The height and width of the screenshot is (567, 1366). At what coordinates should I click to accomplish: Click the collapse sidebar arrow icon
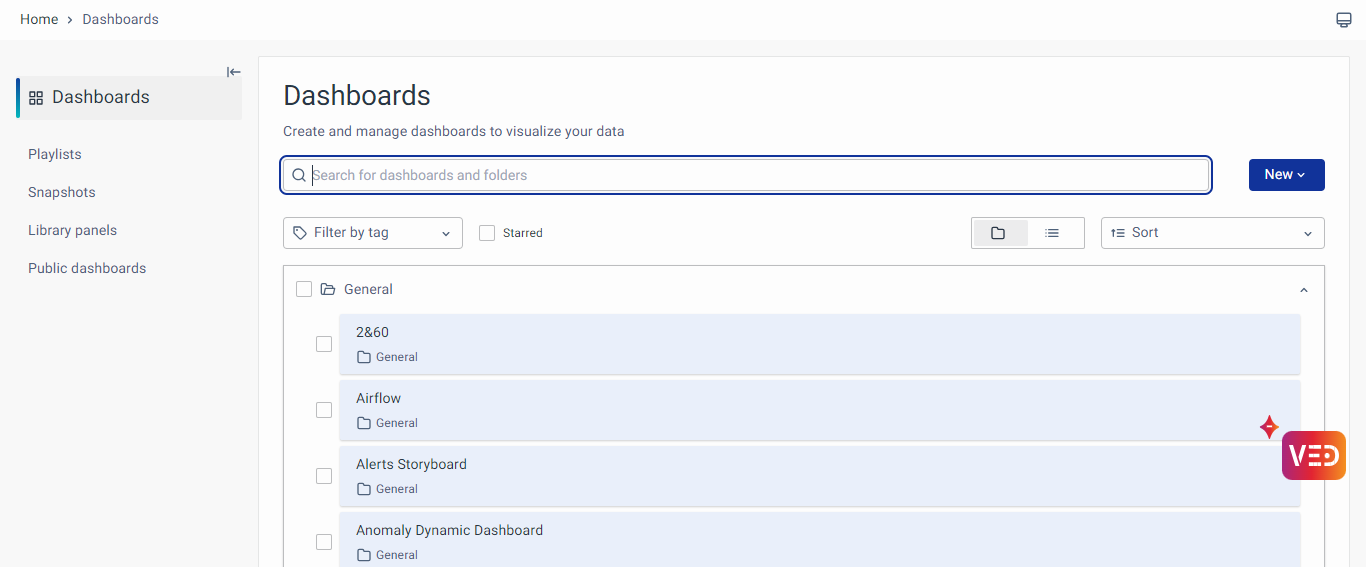pos(233,72)
